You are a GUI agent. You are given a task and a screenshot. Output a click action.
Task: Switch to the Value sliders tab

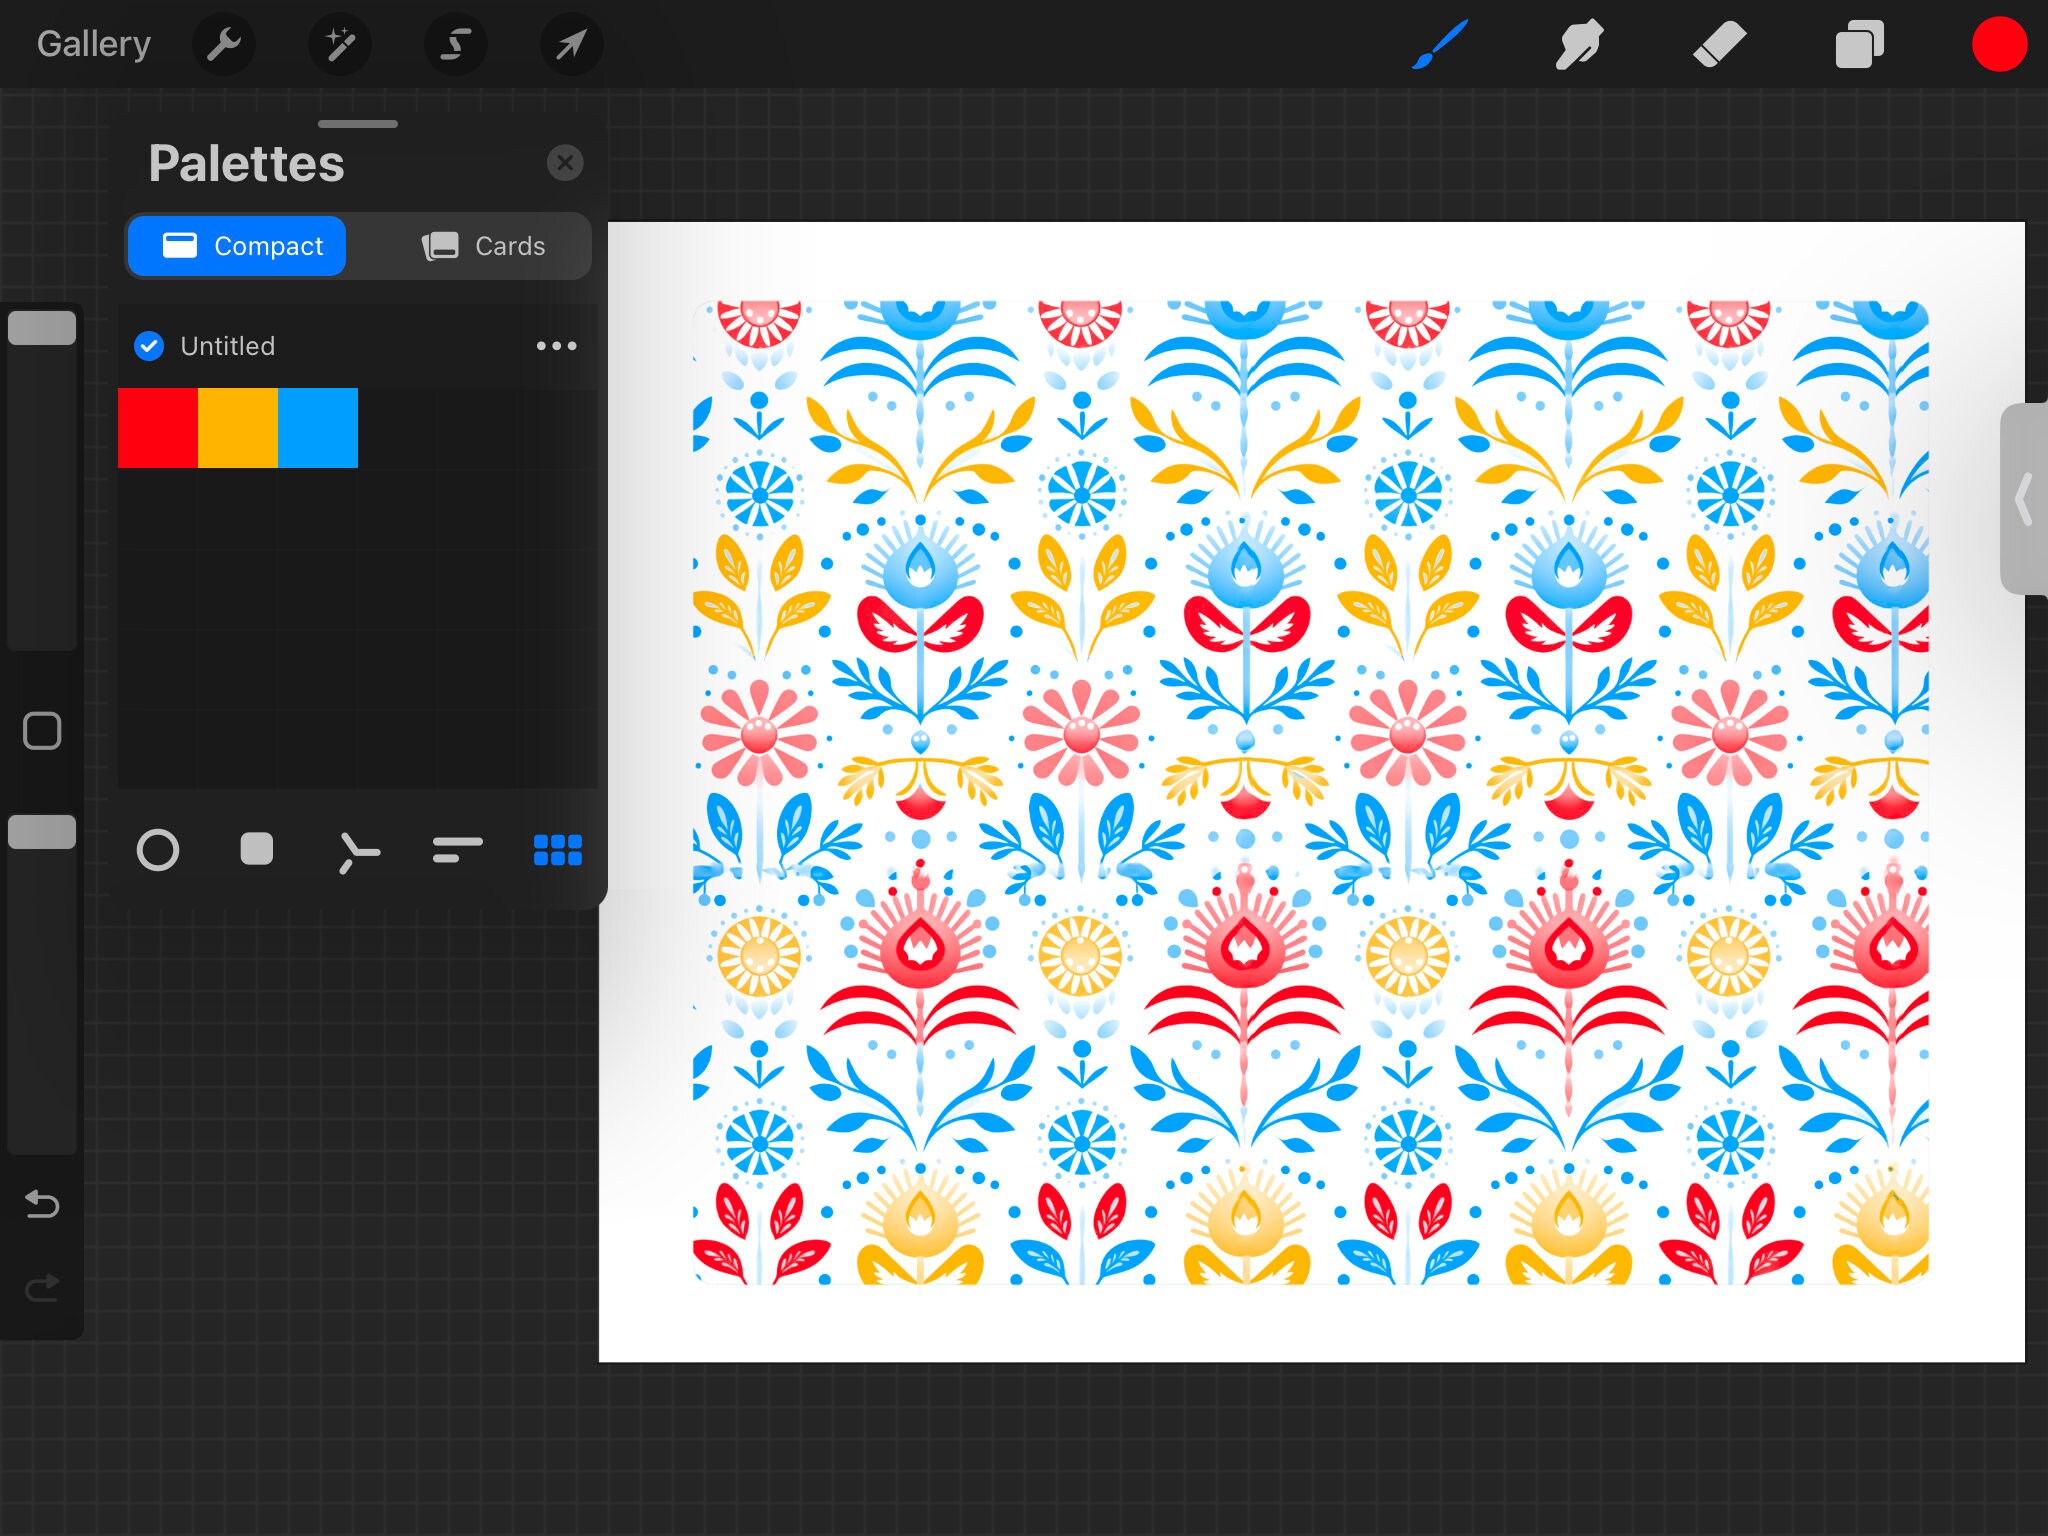tap(458, 850)
